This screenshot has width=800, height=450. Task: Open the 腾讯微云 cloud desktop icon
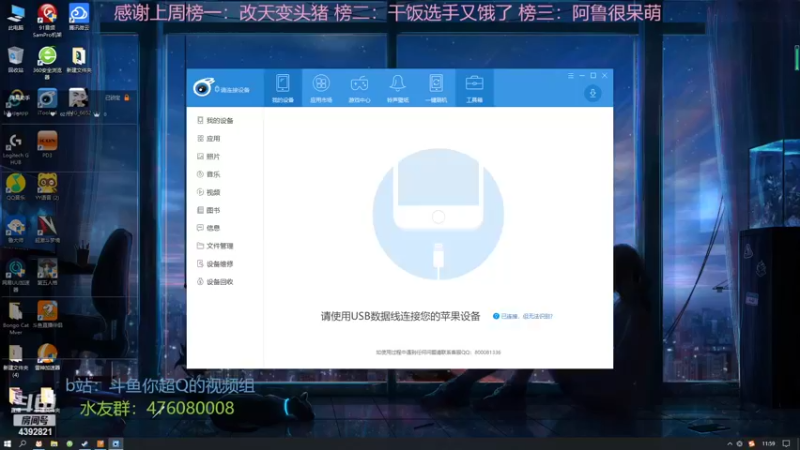tap(79, 17)
